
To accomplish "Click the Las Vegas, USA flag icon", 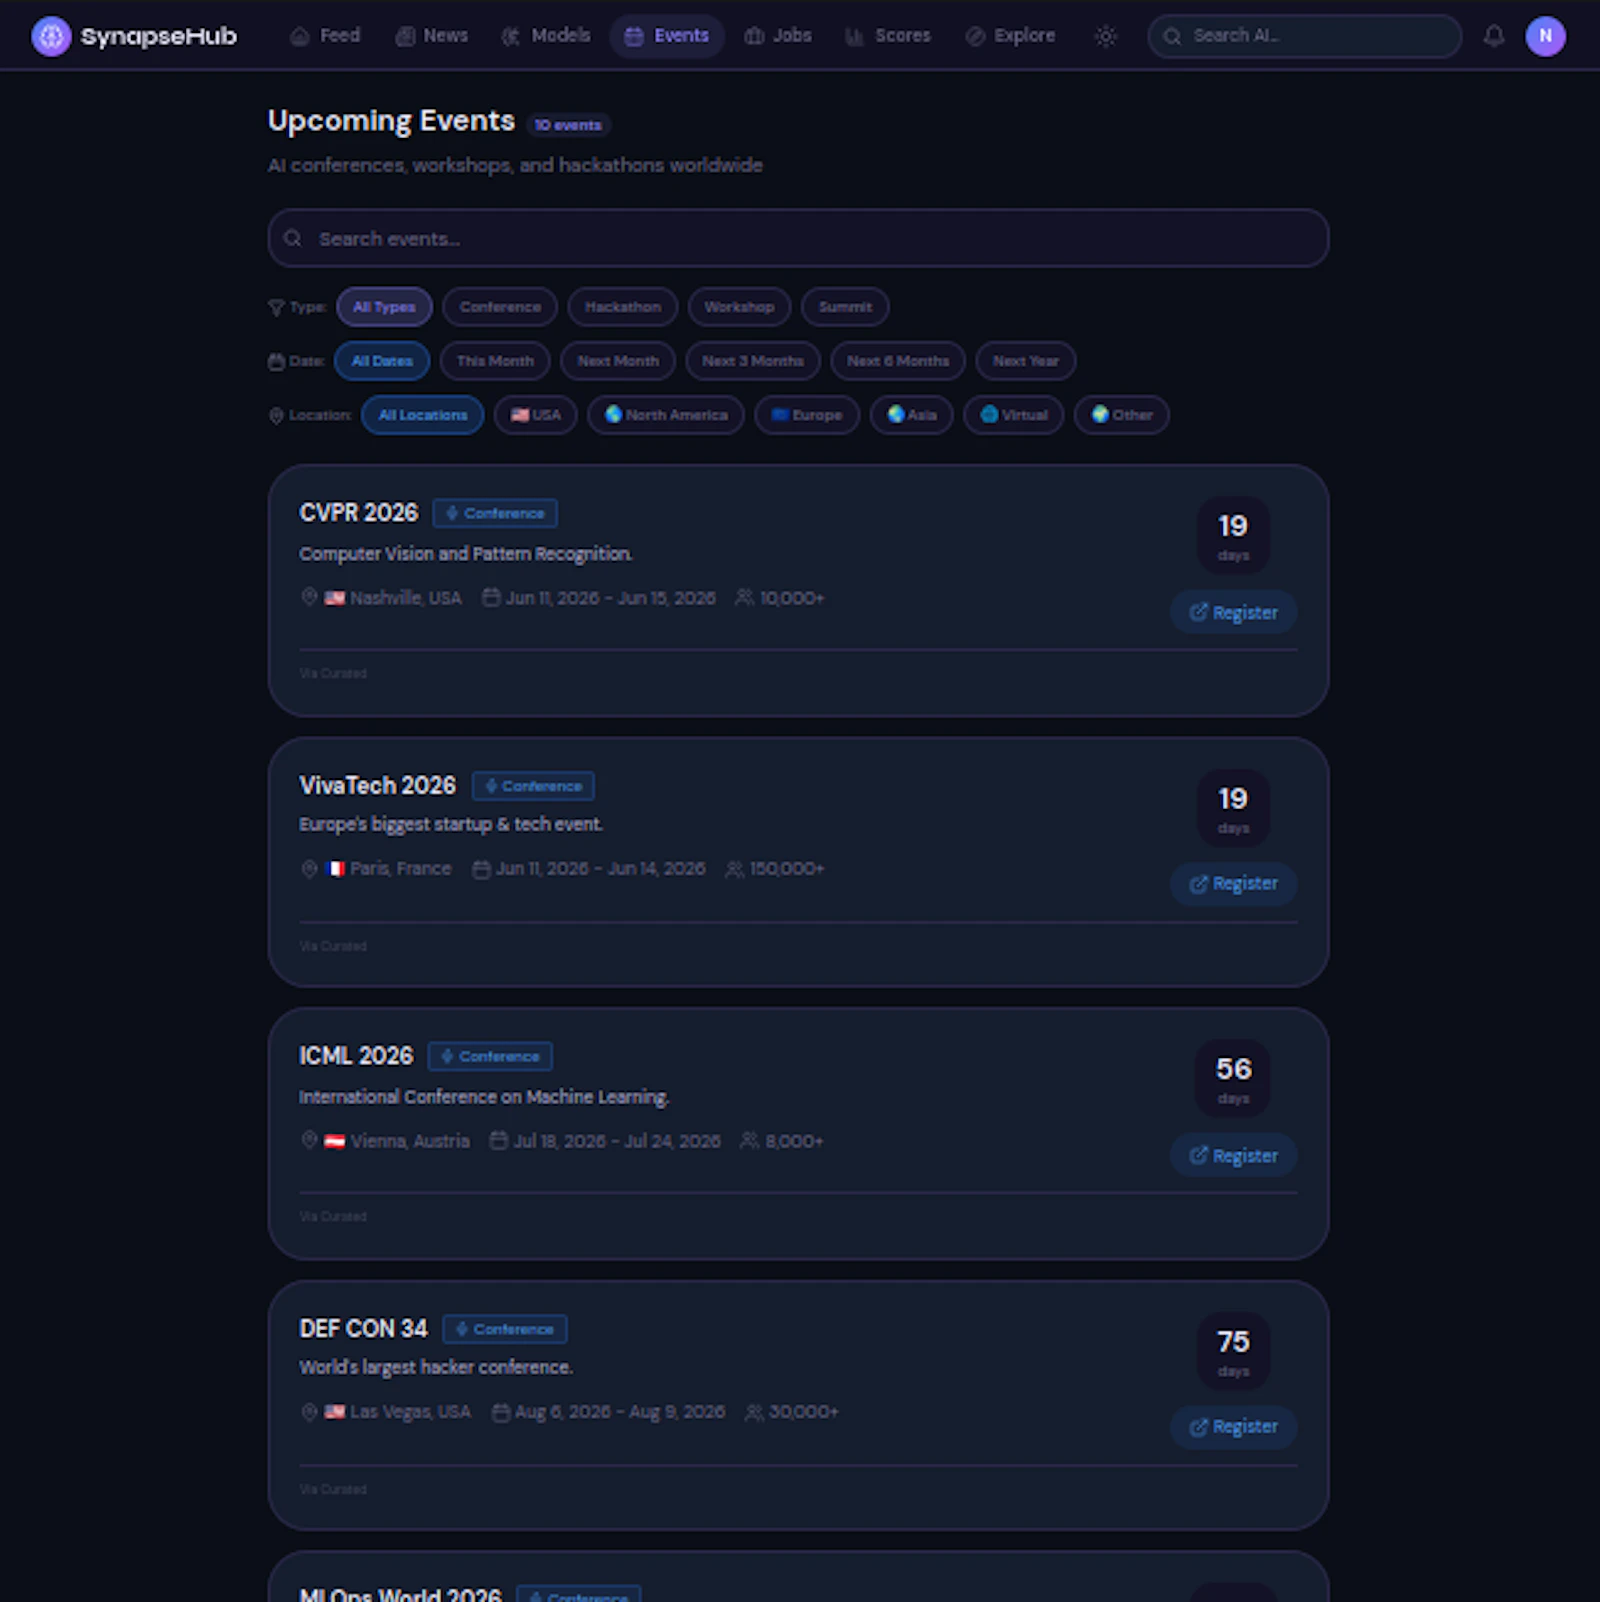I will pos(335,1412).
